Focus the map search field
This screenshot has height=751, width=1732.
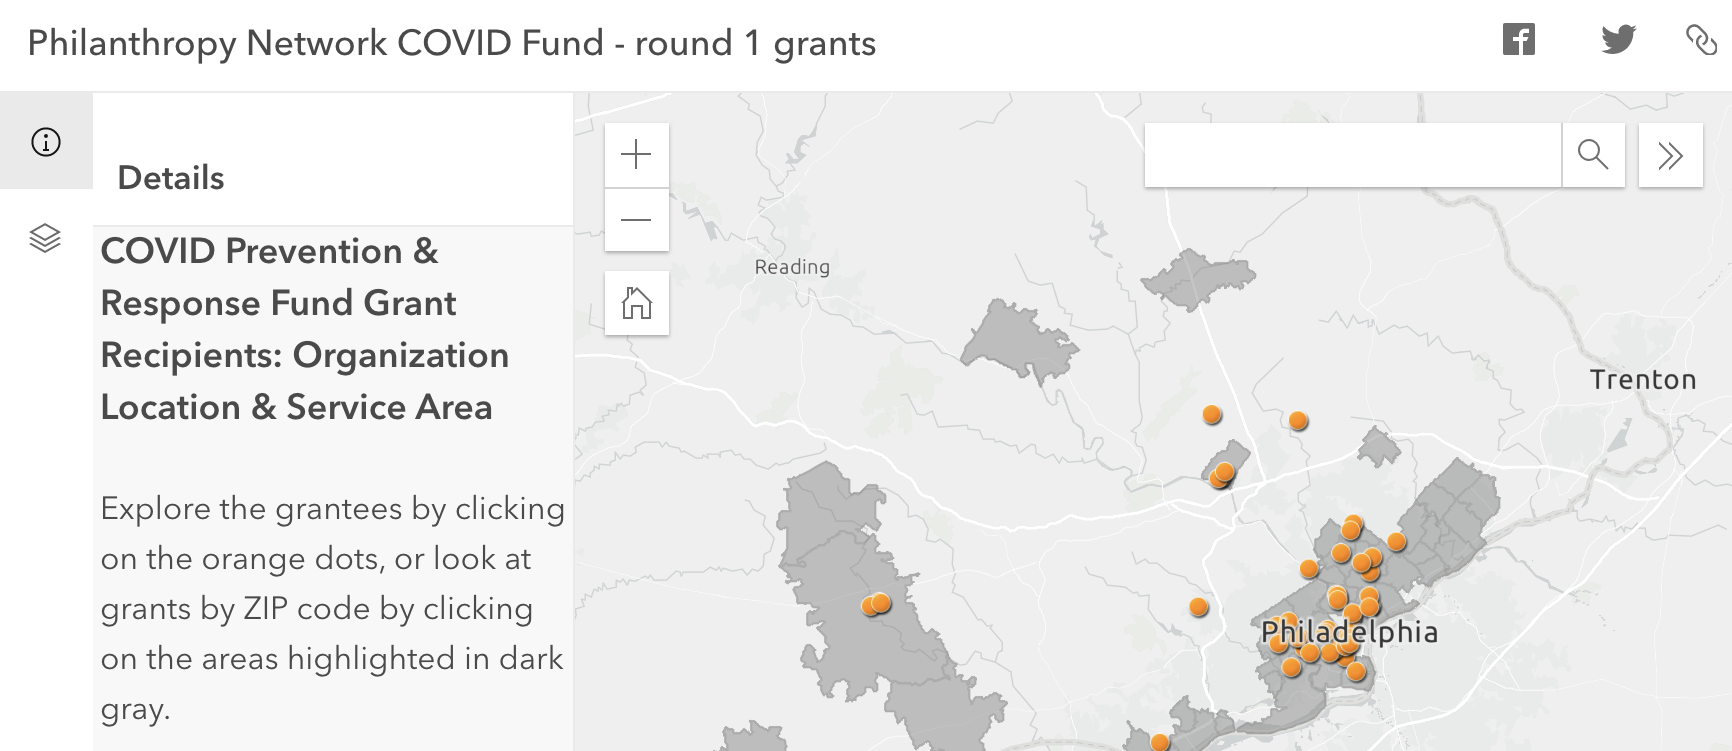coord(1352,155)
